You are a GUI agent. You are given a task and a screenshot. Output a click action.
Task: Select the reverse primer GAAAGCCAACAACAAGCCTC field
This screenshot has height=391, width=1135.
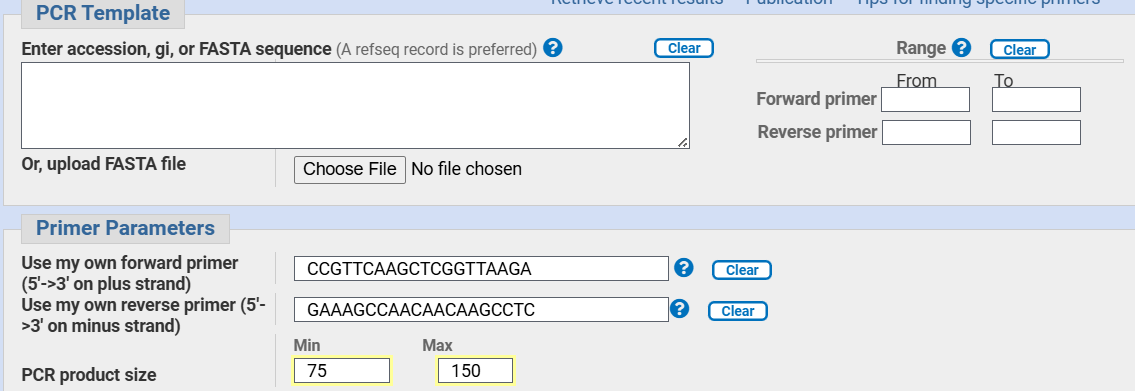point(481,310)
